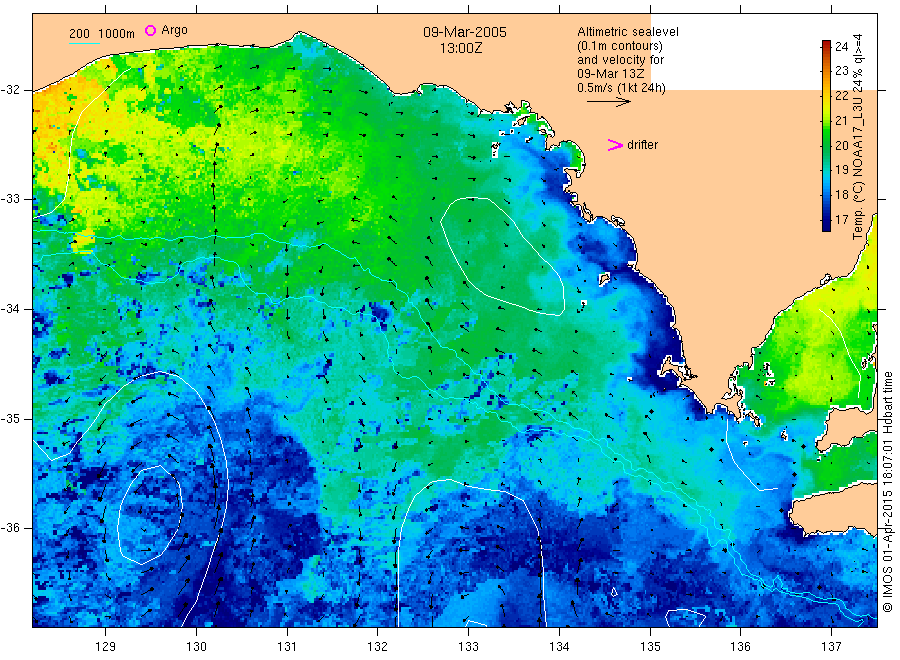Screen dimensions: 900x660
Task: Click the longitude label 131
Action: [287, 646]
